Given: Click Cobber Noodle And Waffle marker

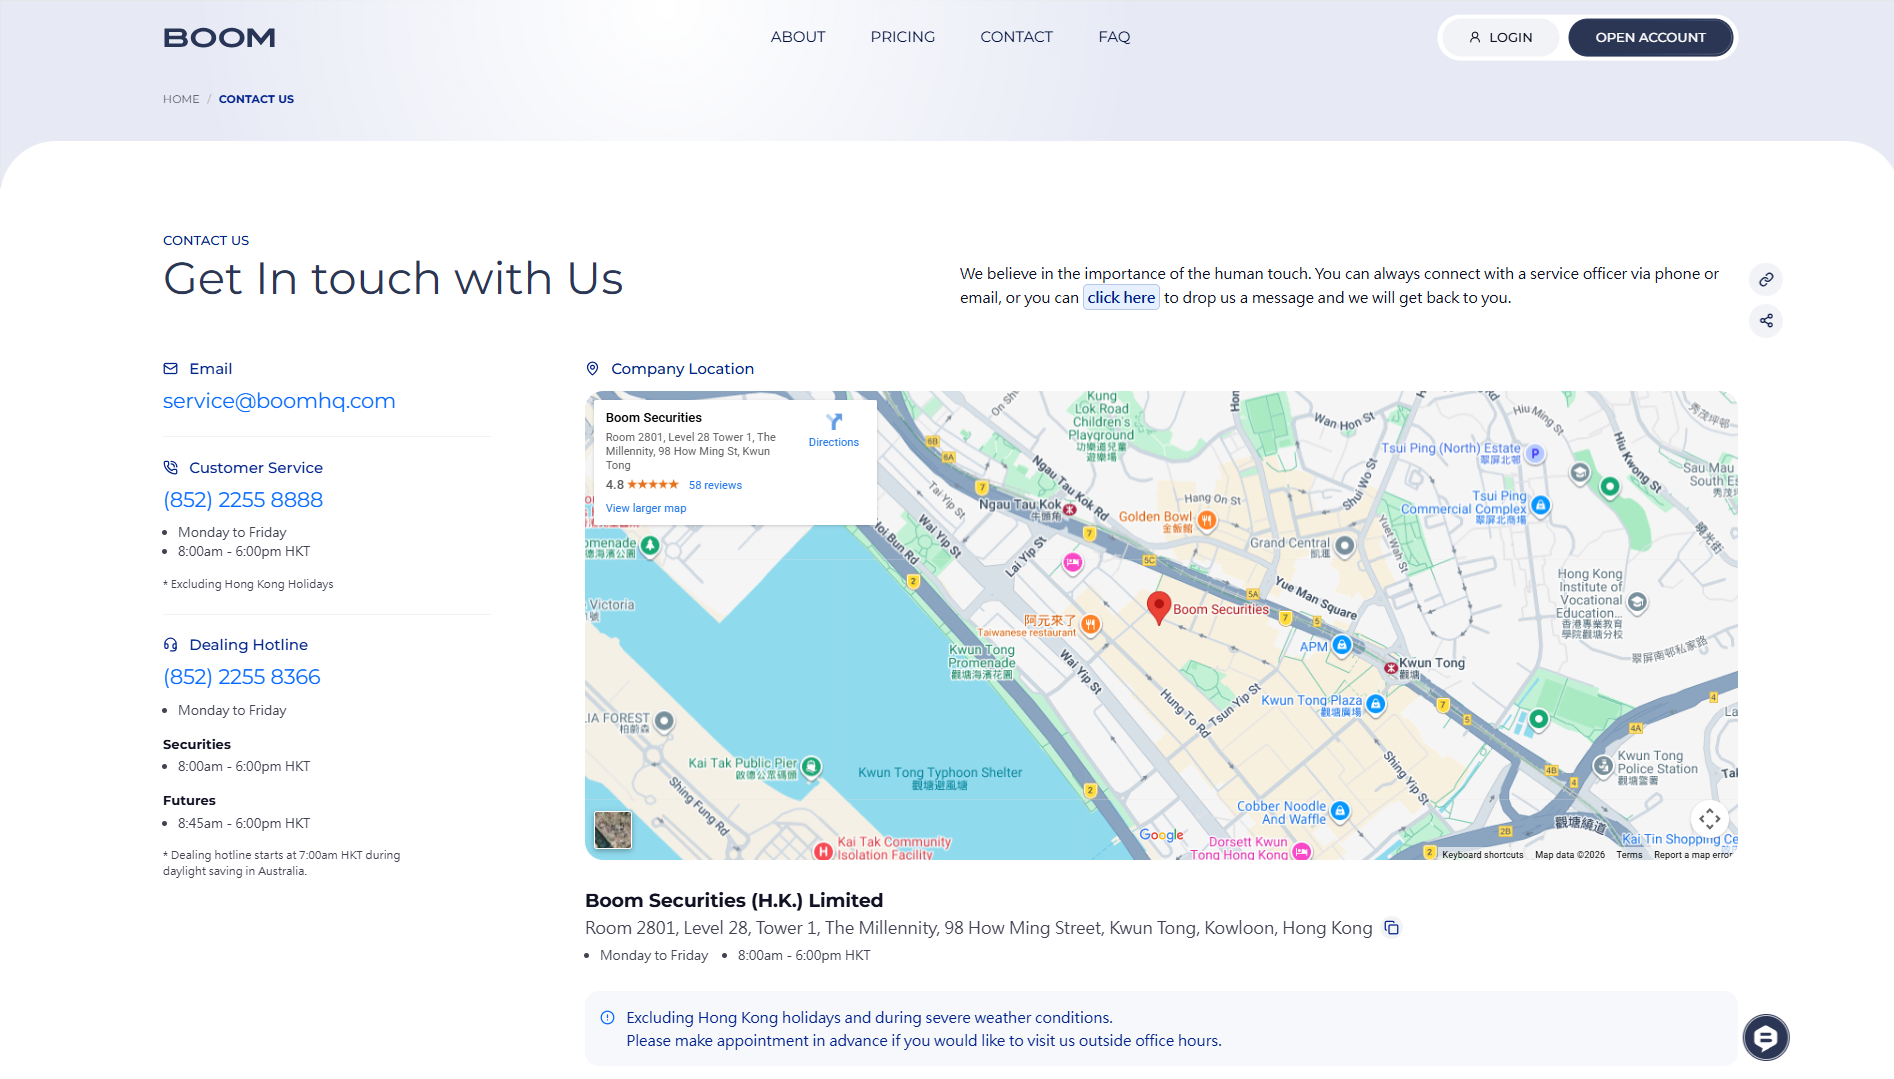Looking at the screenshot, I should tap(1340, 810).
